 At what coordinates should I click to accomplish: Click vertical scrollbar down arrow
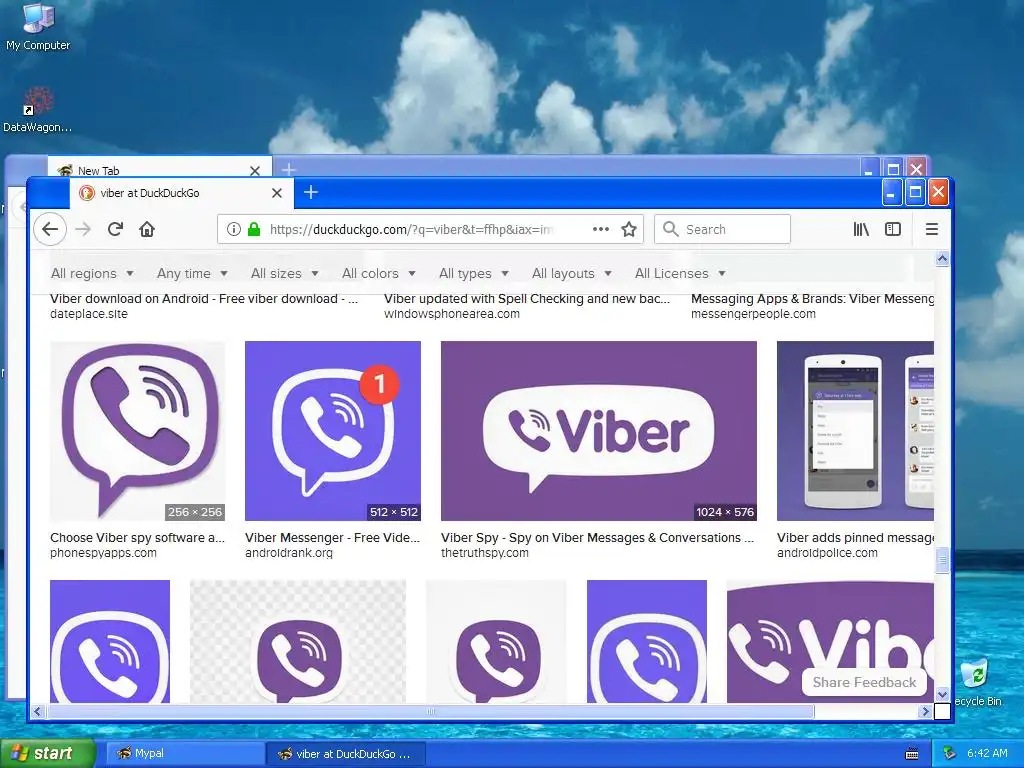(942, 694)
